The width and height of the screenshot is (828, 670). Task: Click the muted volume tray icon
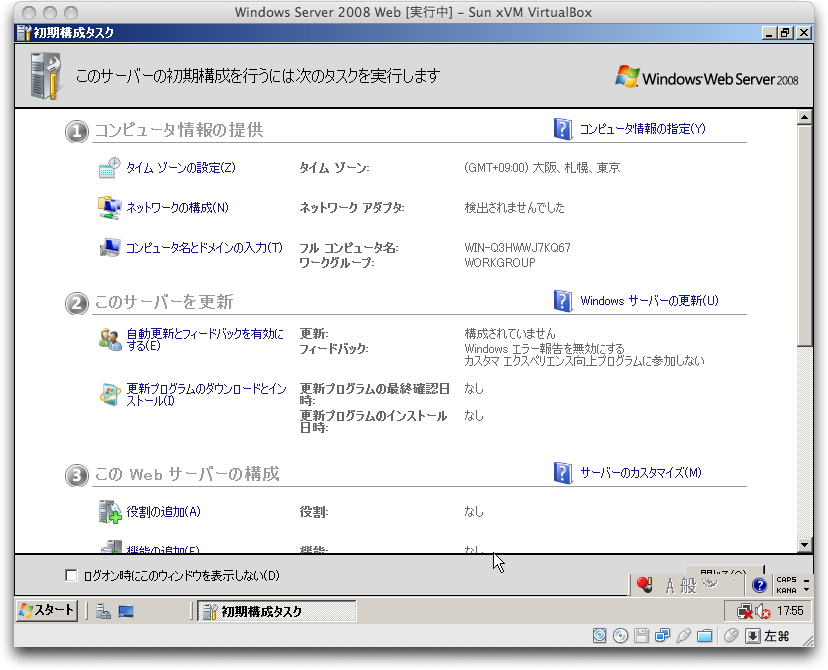763,611
